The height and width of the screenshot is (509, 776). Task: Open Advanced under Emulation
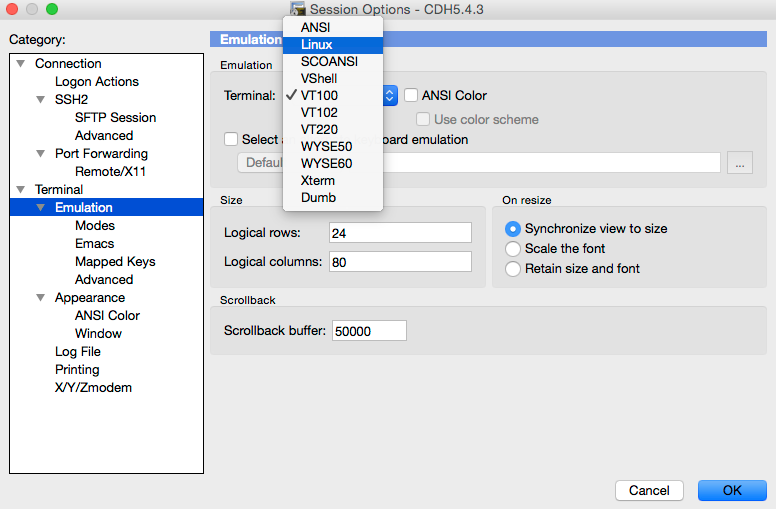tap(104, 280)
